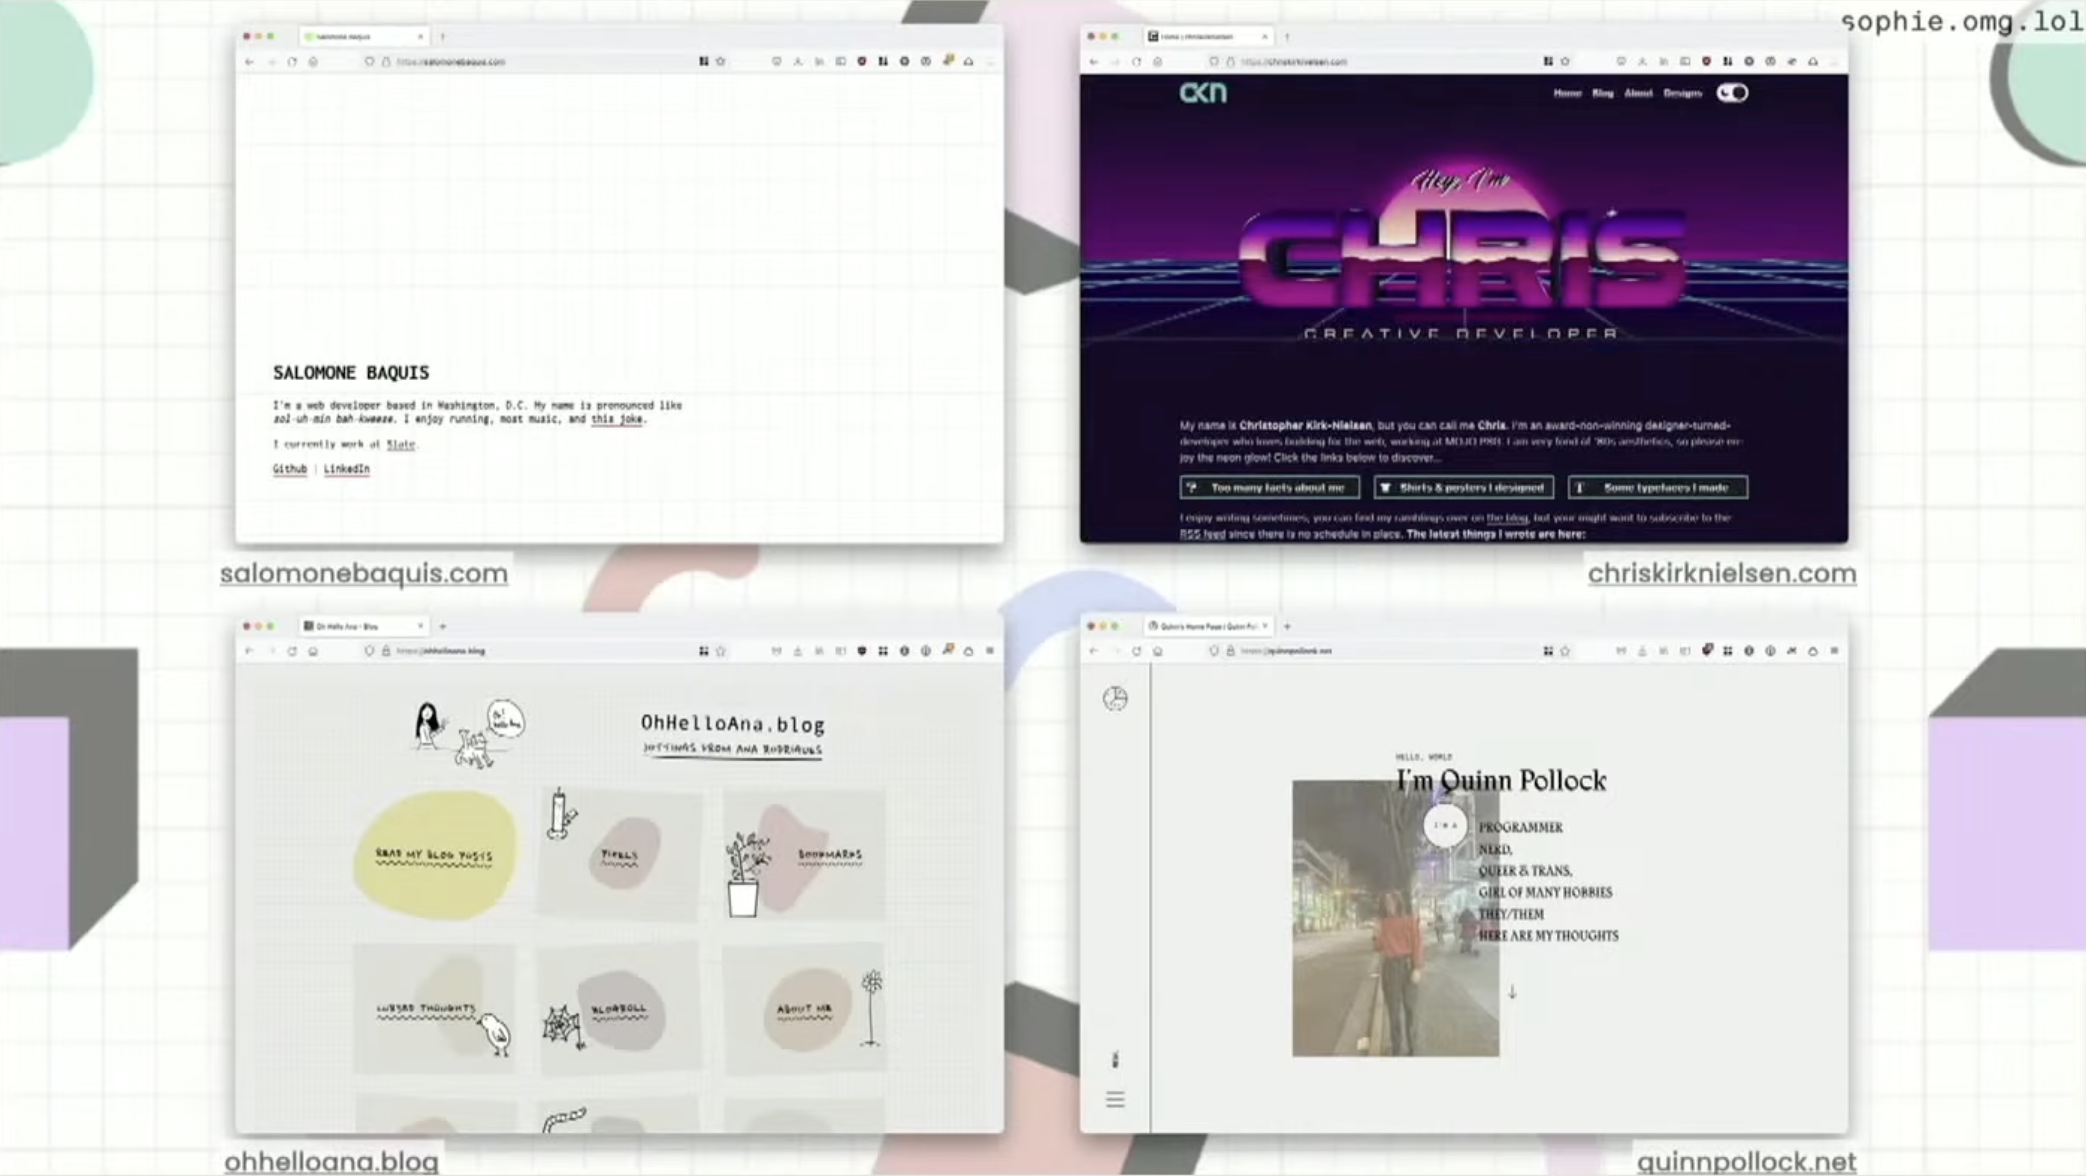Image resolution: width=2086 pixels, height=1176 pixels.
Task: Reload the salomonebaquis.com browser window
Action: [292, 62]
